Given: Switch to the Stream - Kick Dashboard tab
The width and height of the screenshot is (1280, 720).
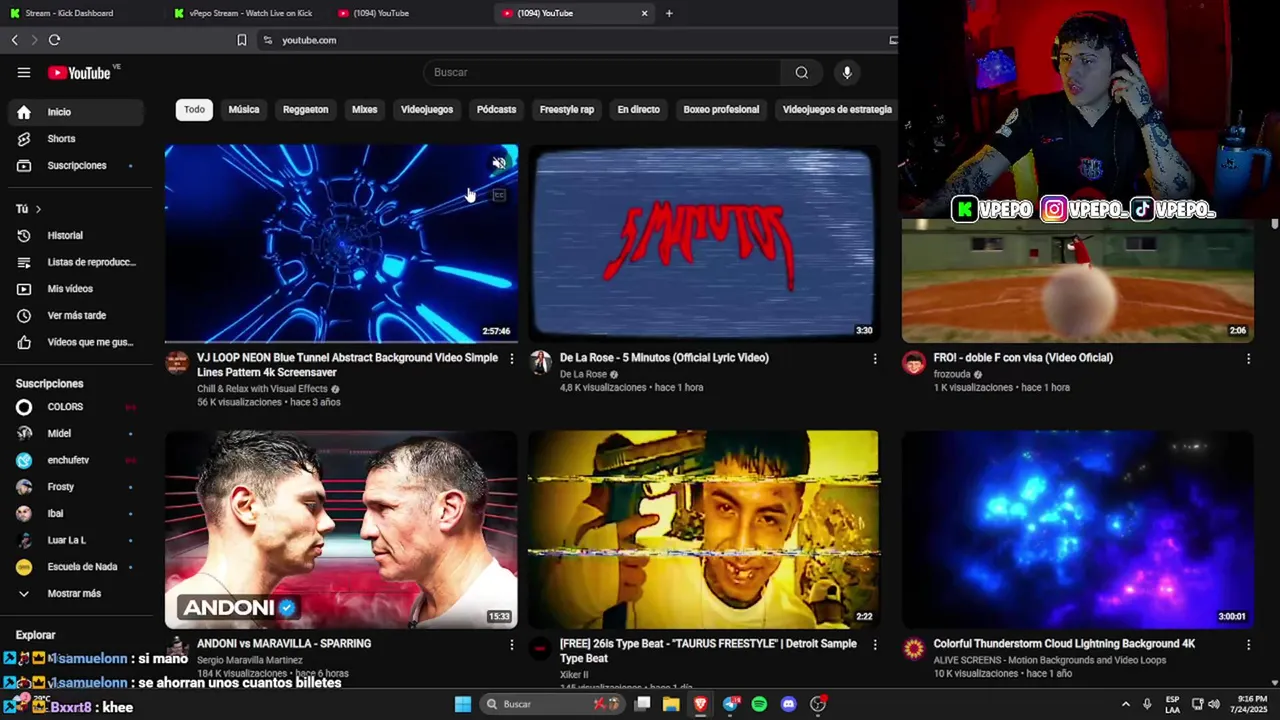Looking at the screenshot, I should tap(80, 13).
